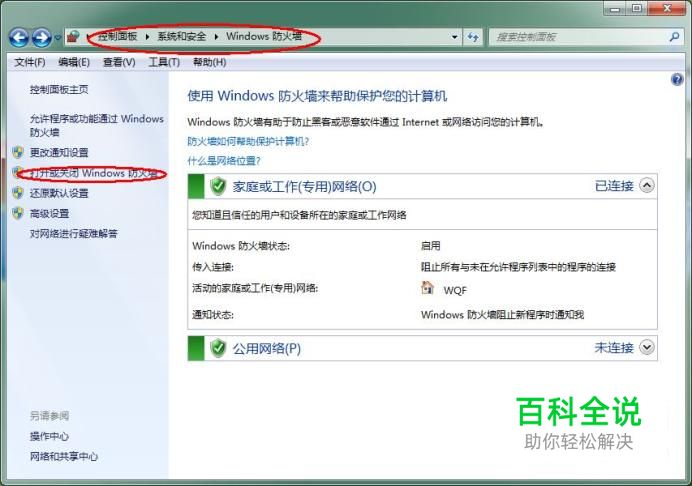This screenshot has width=692, height=486.
Task: Open 网络和共享中心
Action: click(x=64, y=456)
